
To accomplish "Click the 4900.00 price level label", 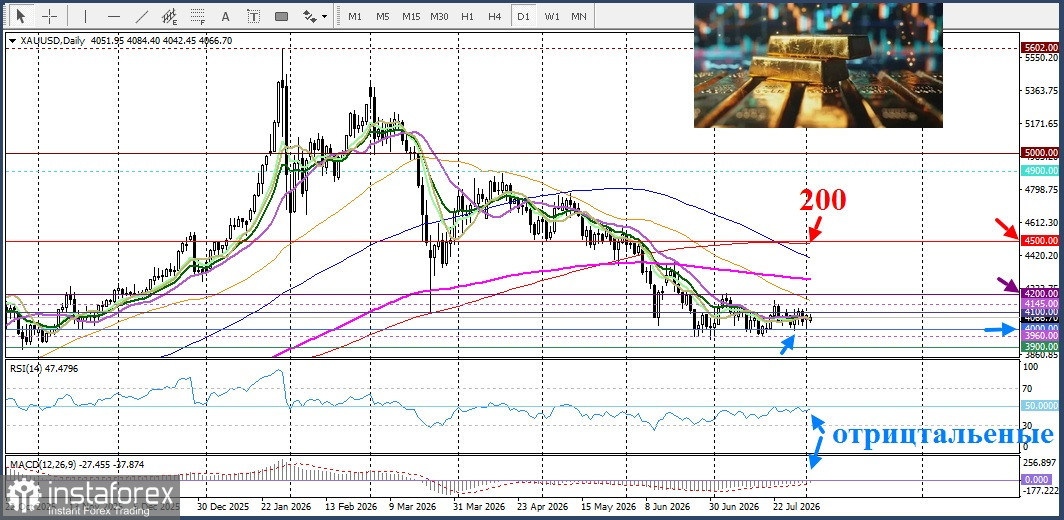I will tap(1040, 170).
